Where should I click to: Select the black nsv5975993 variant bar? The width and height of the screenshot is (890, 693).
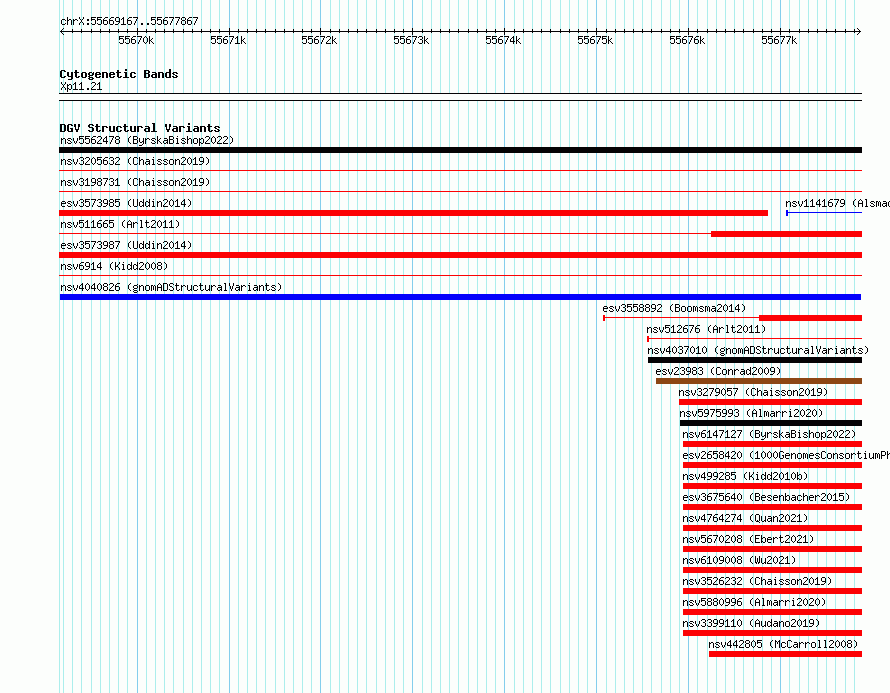point(771,423)
